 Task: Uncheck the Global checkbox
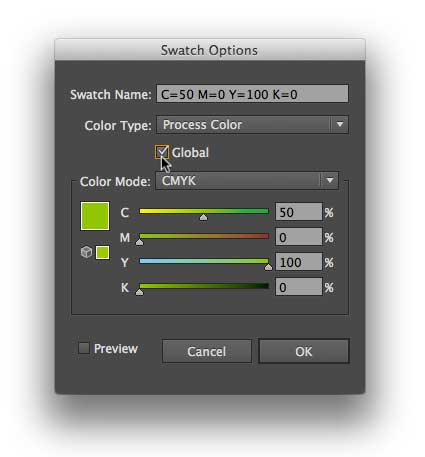(162, 152)
